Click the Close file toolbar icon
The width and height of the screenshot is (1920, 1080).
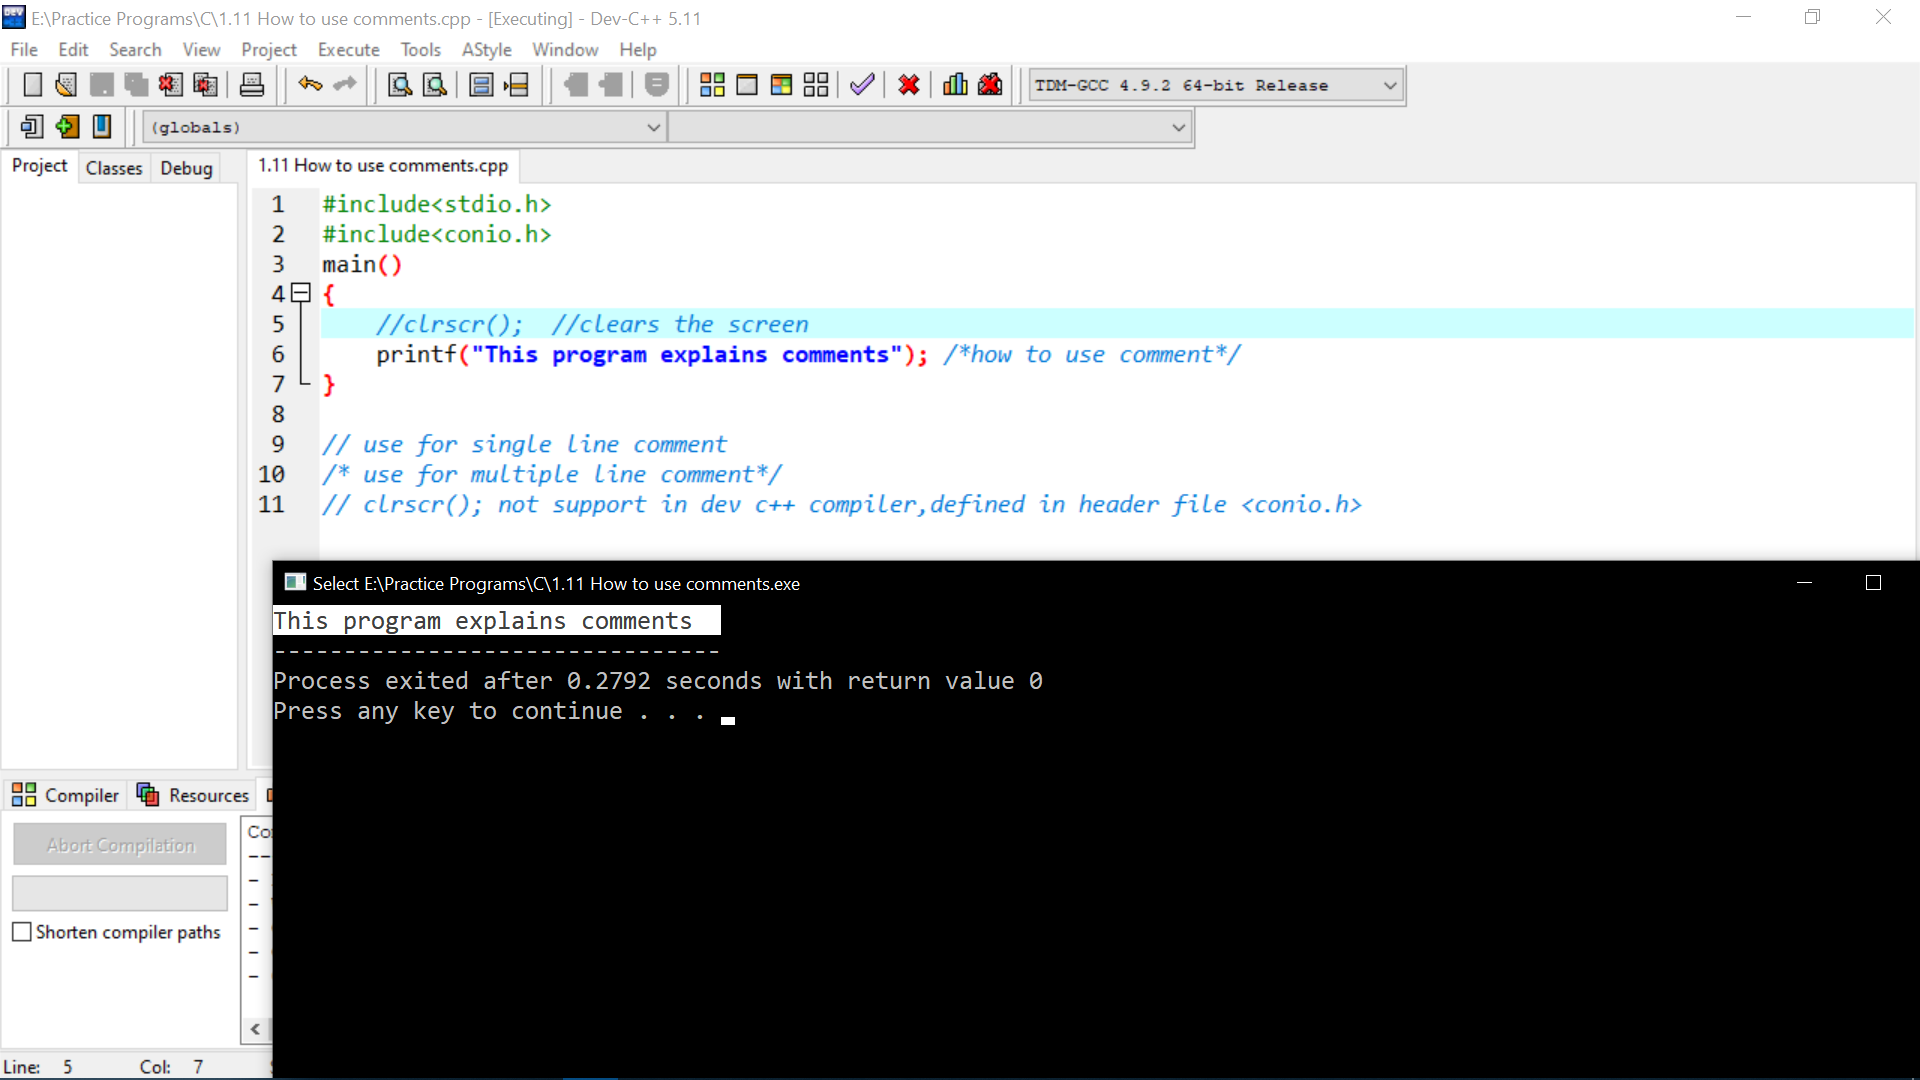click(170, 85)
